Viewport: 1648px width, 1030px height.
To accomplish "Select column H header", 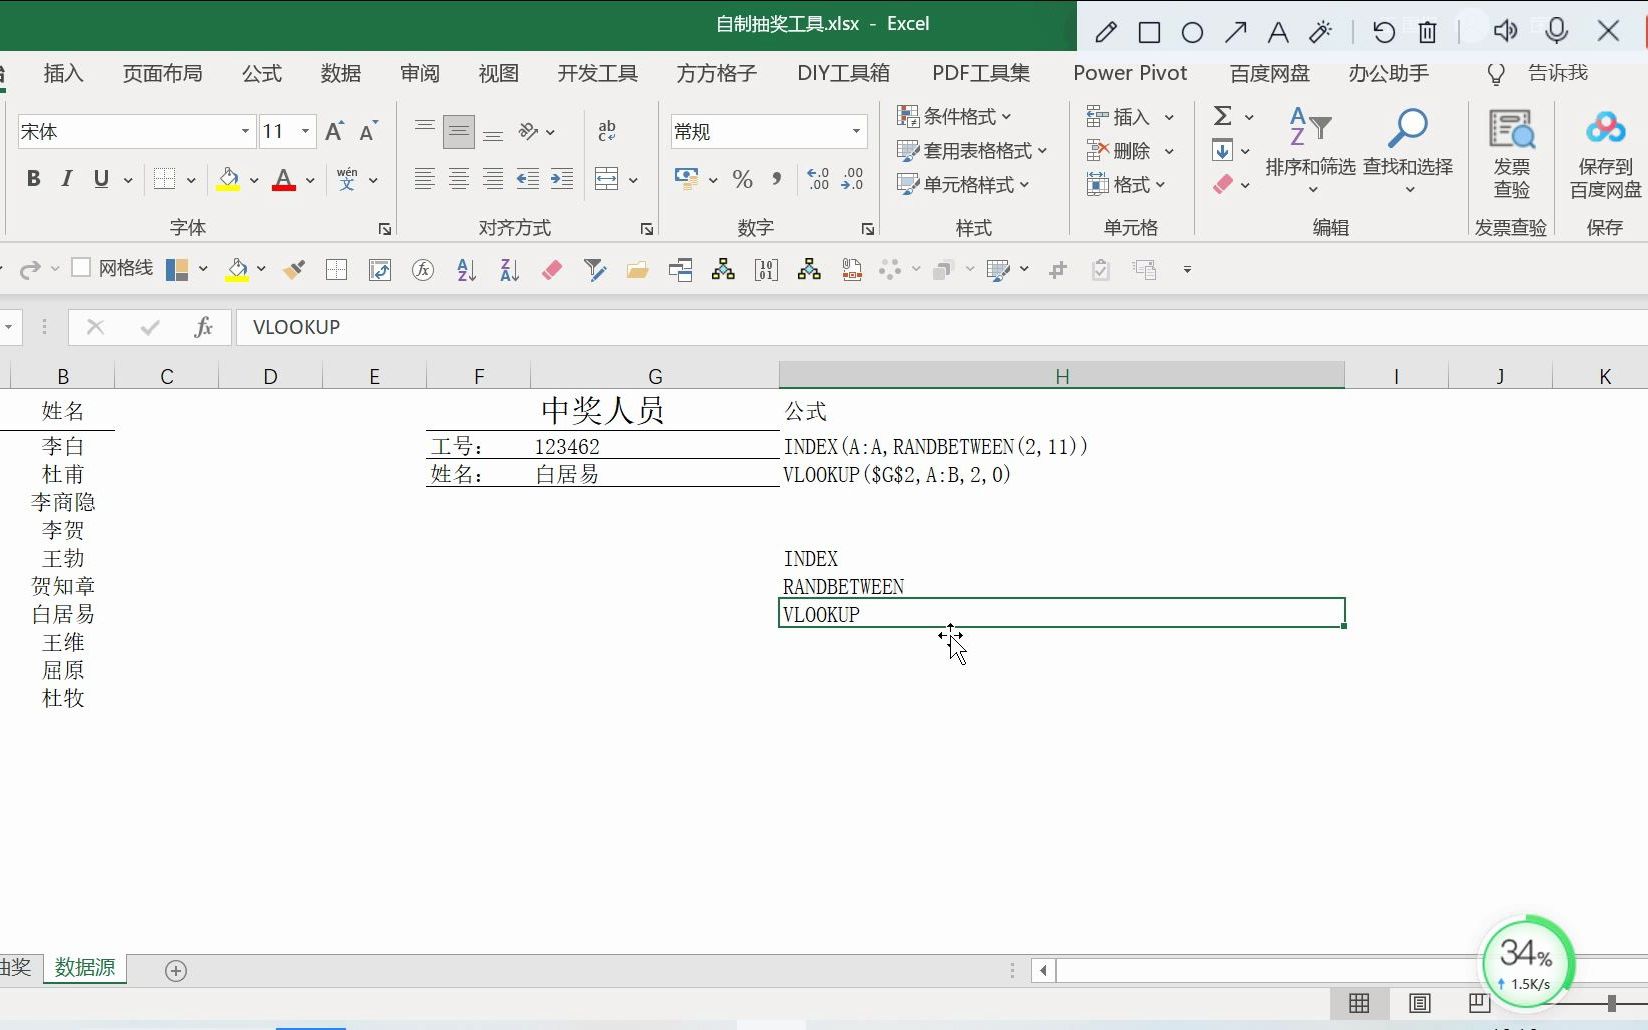I will point(1061,376).
